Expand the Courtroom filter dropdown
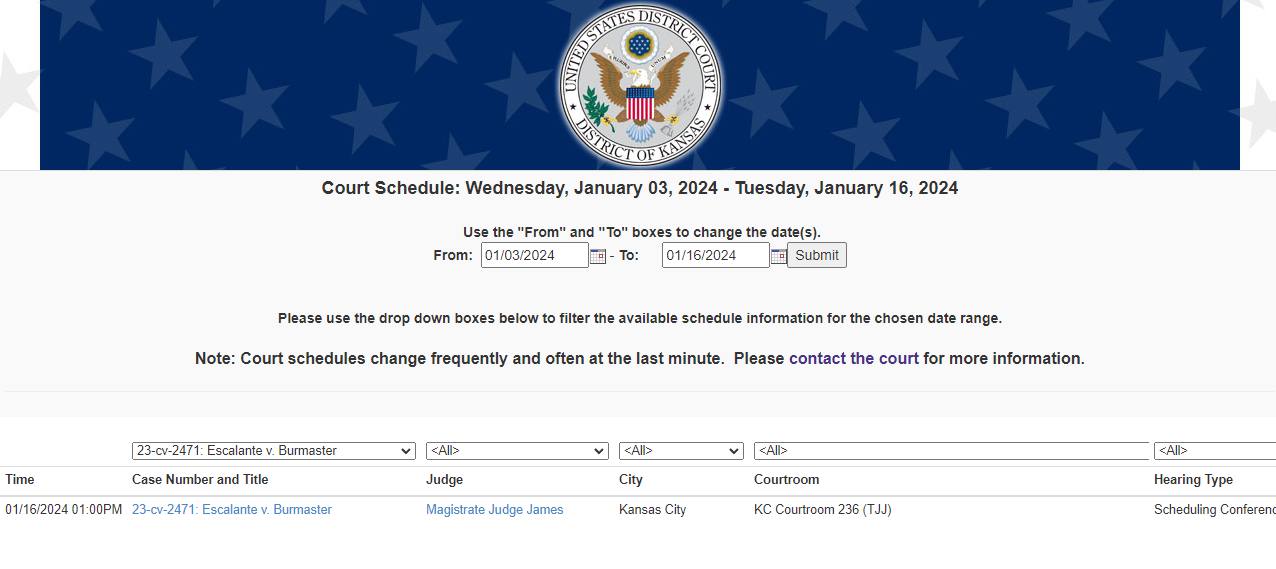Screen dimensions: 1276x569 (x=951, y=451)
